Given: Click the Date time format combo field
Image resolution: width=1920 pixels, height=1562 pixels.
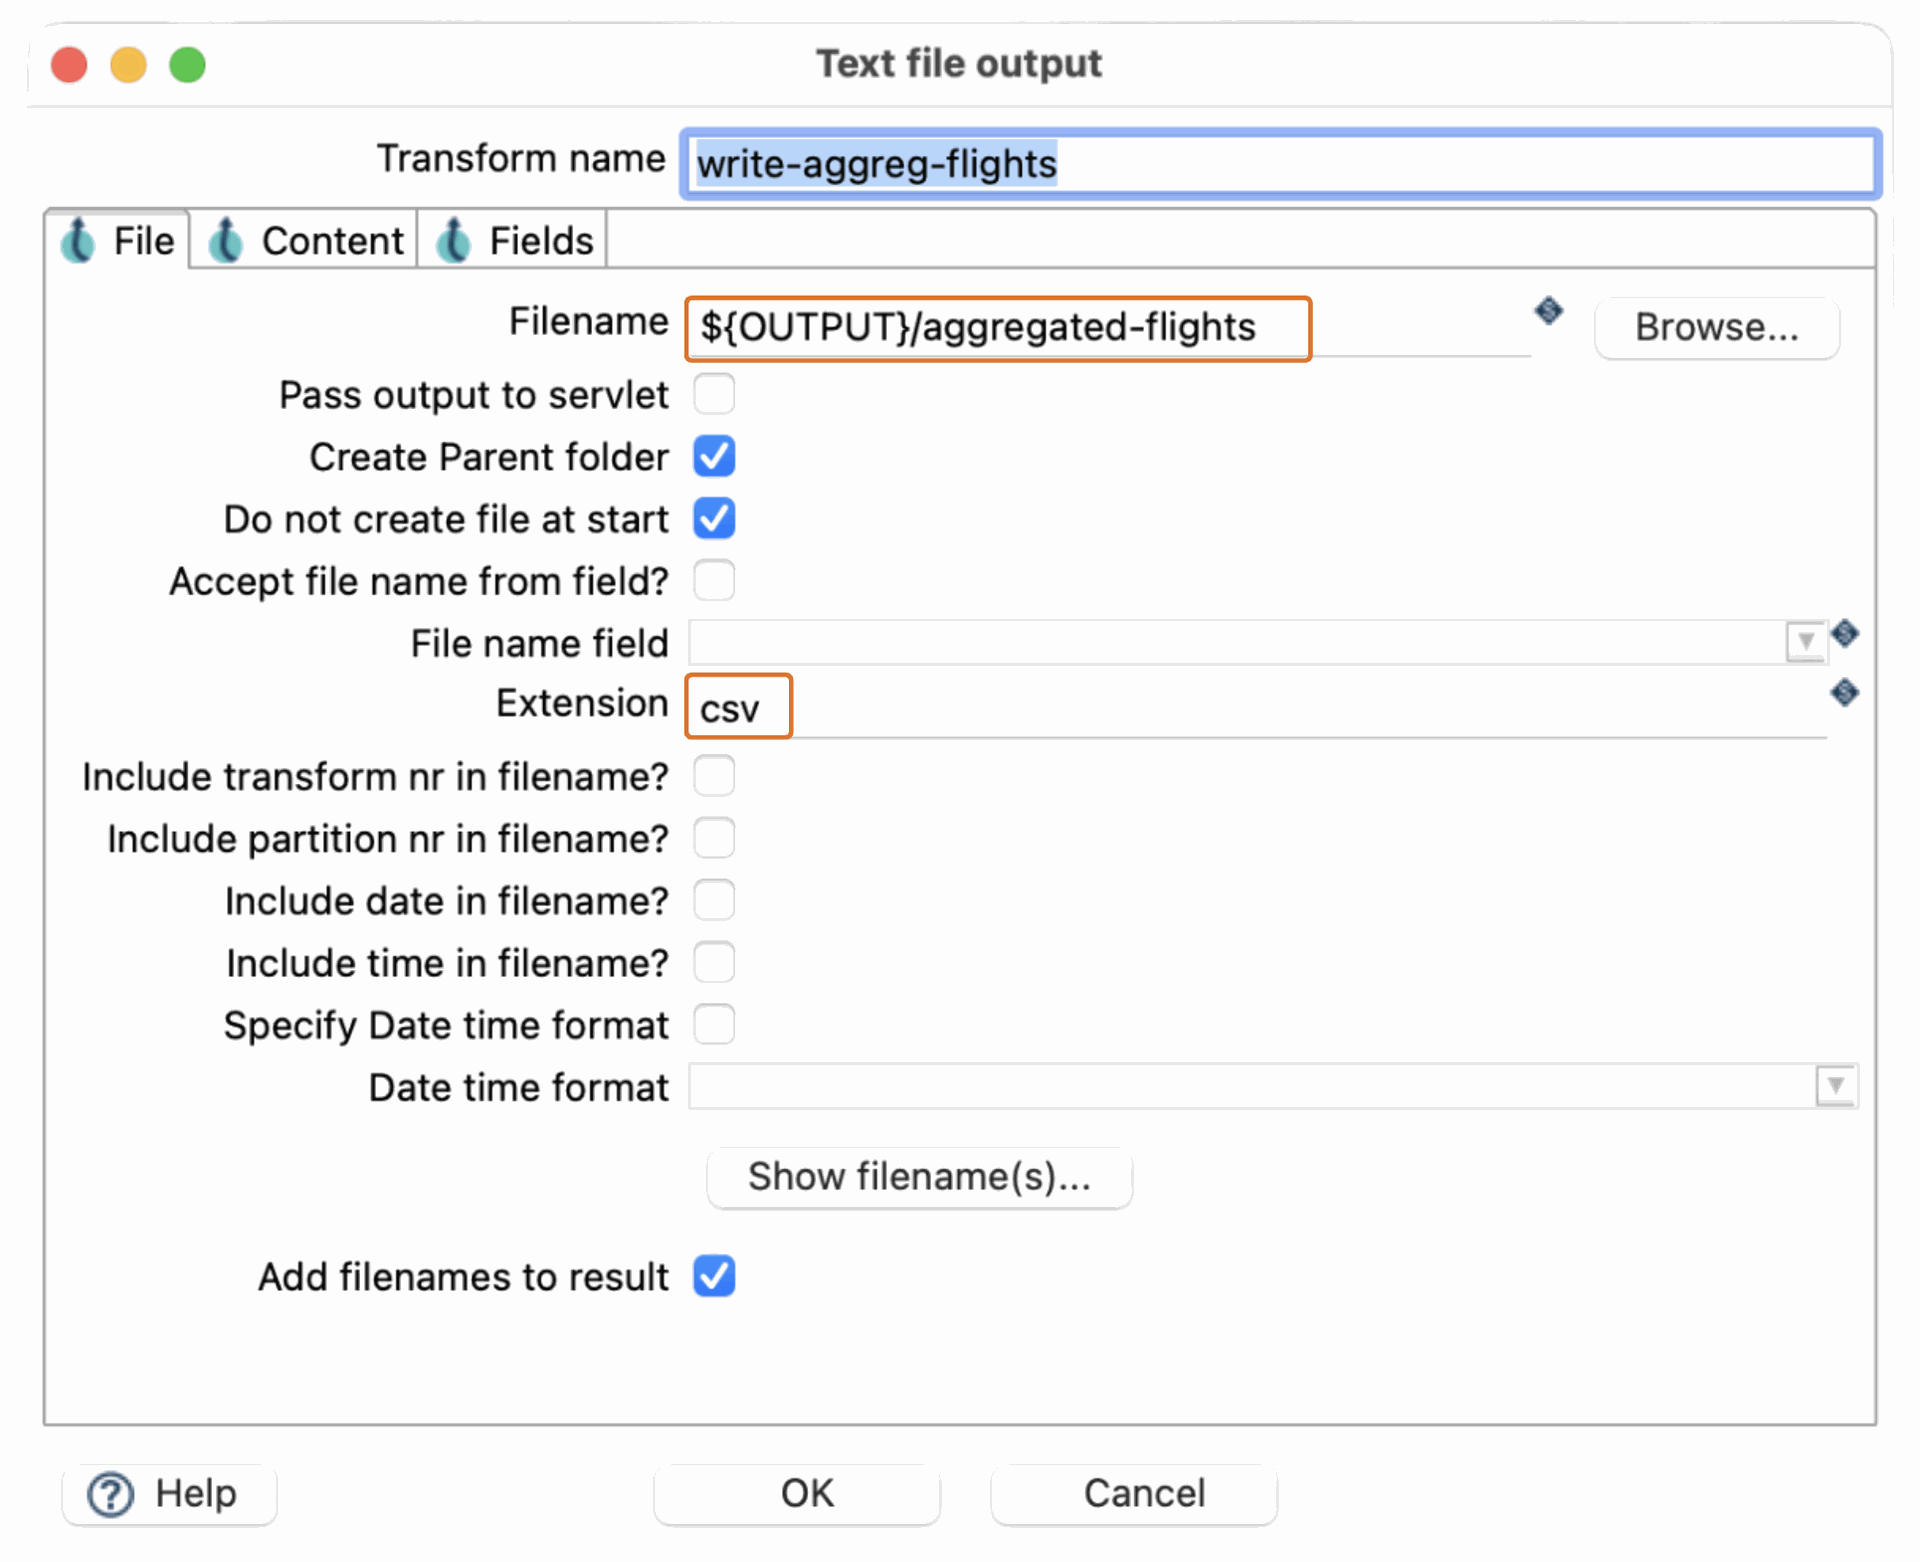Looking at the screenshot, I should tap(1272, 1086).
